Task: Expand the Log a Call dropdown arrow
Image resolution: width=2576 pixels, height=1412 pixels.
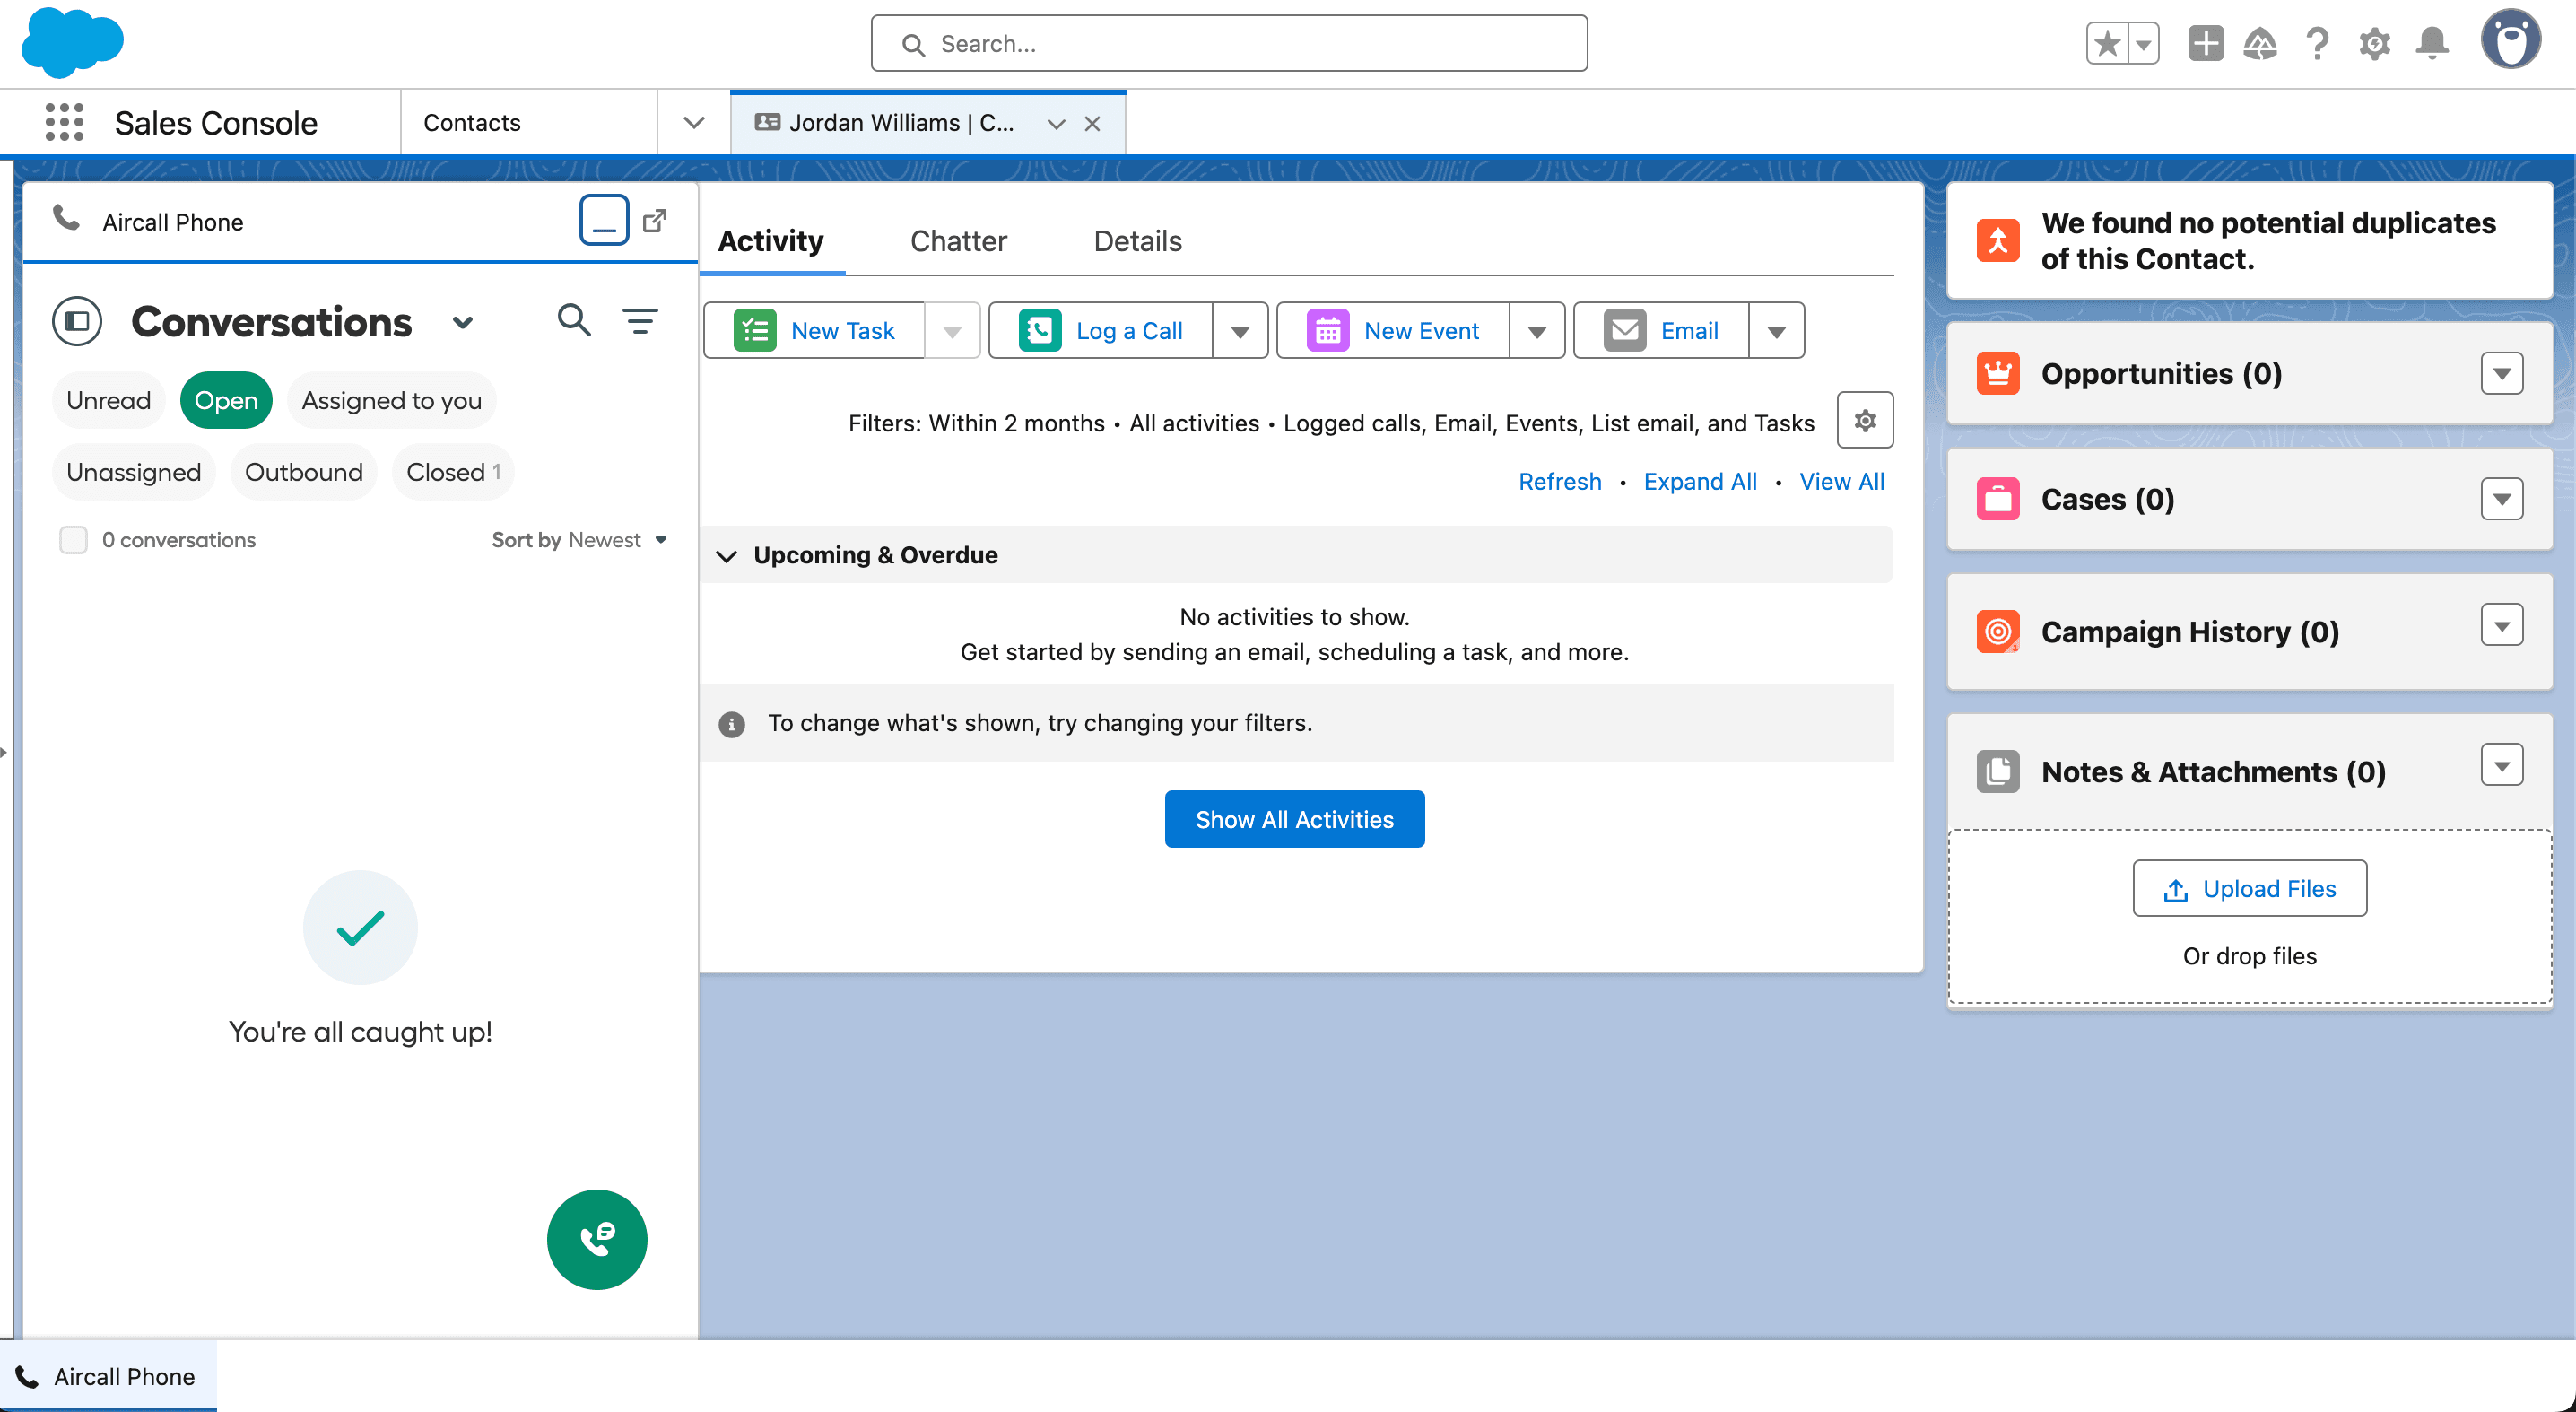Action: point(1239,331)
